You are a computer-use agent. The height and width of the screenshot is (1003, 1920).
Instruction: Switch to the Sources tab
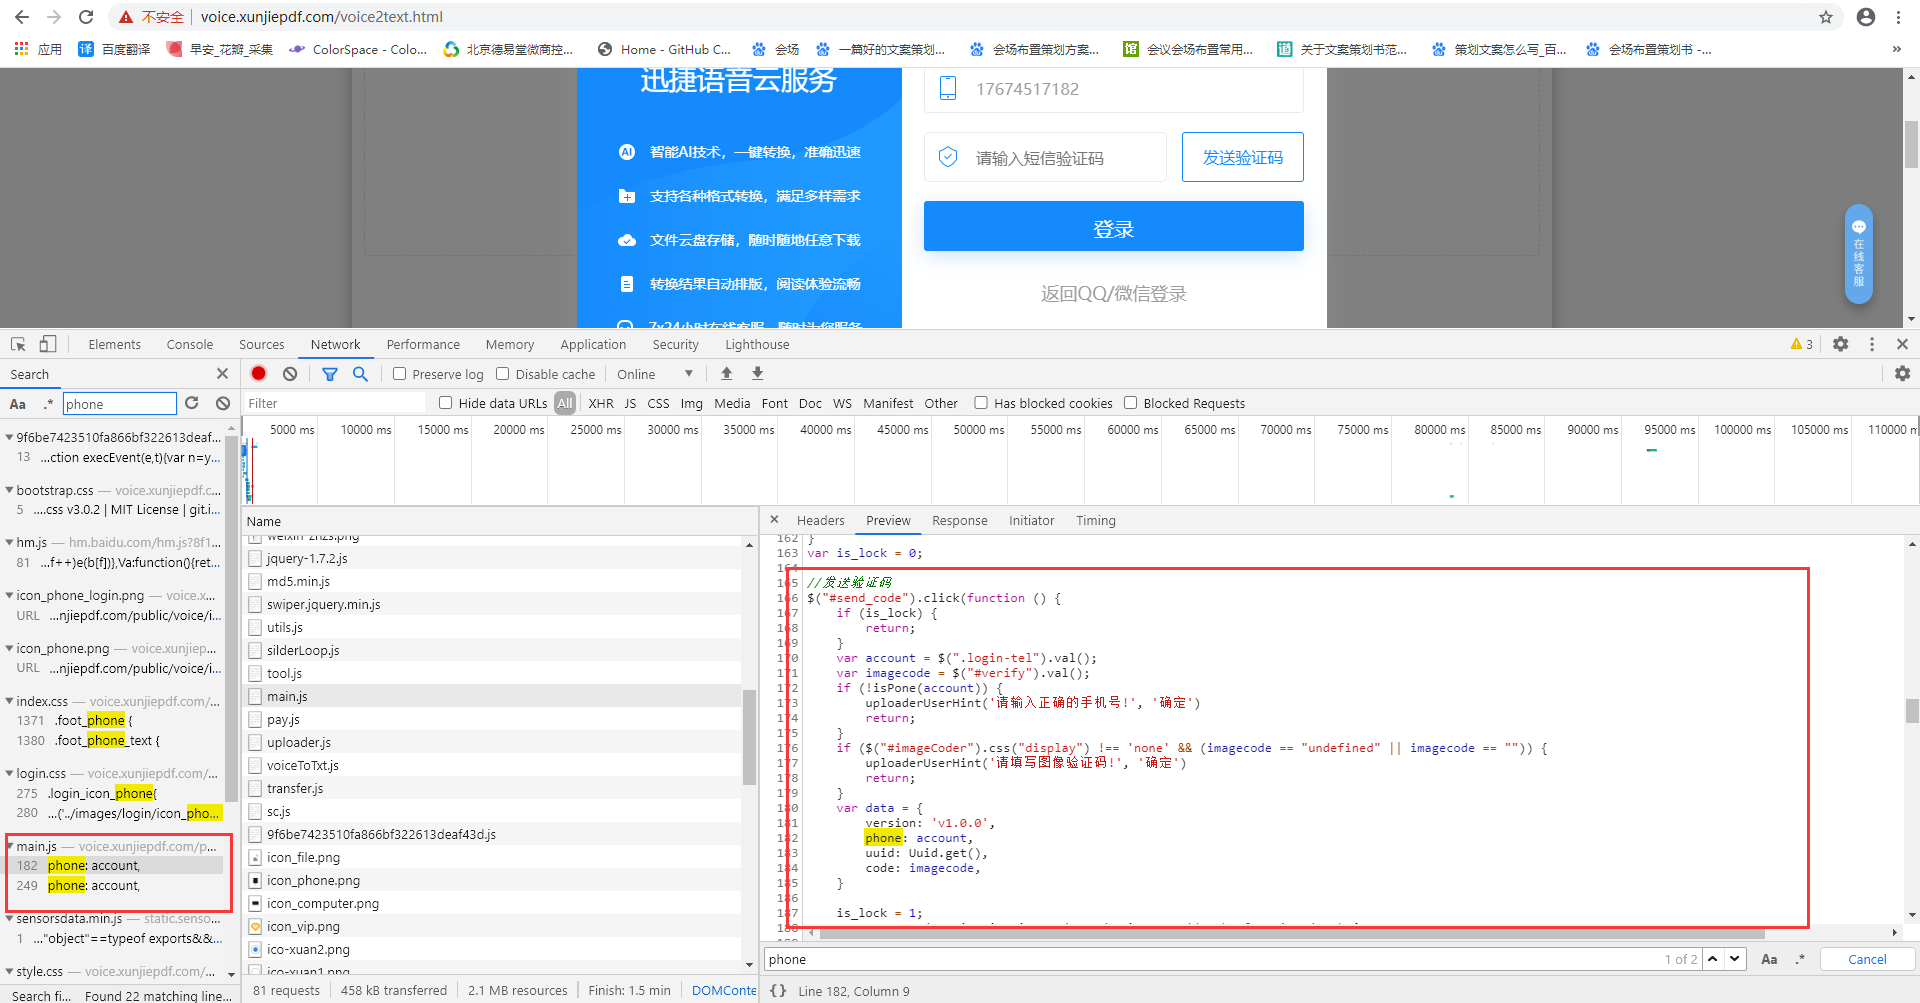point(261,344)
